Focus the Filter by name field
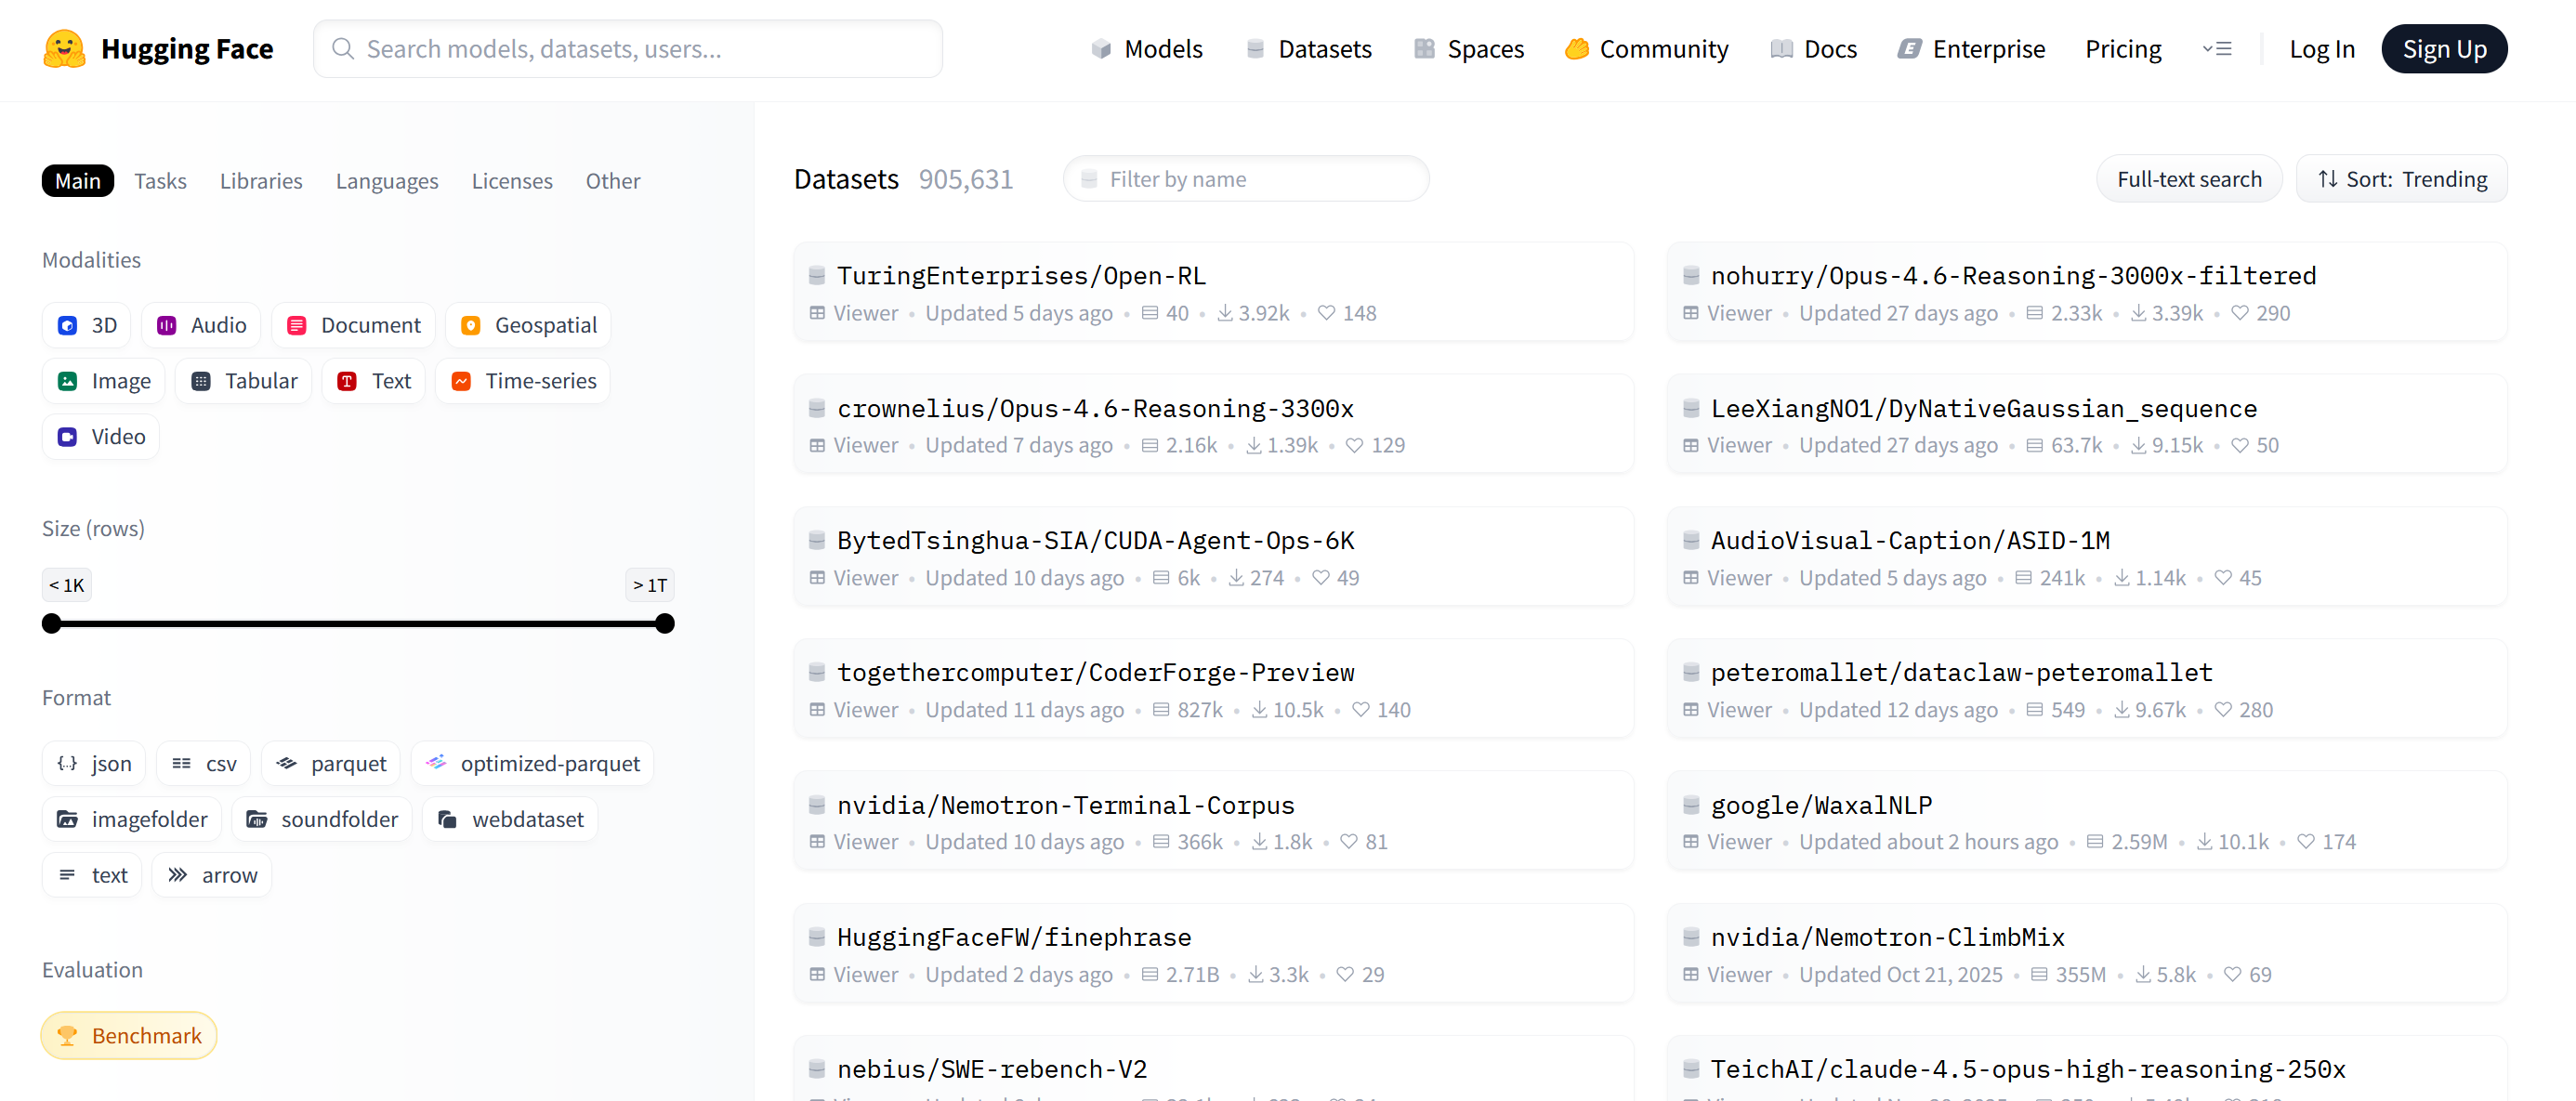The height and width of the screenshot is (1101, 2576). [x=1246, y=179]
